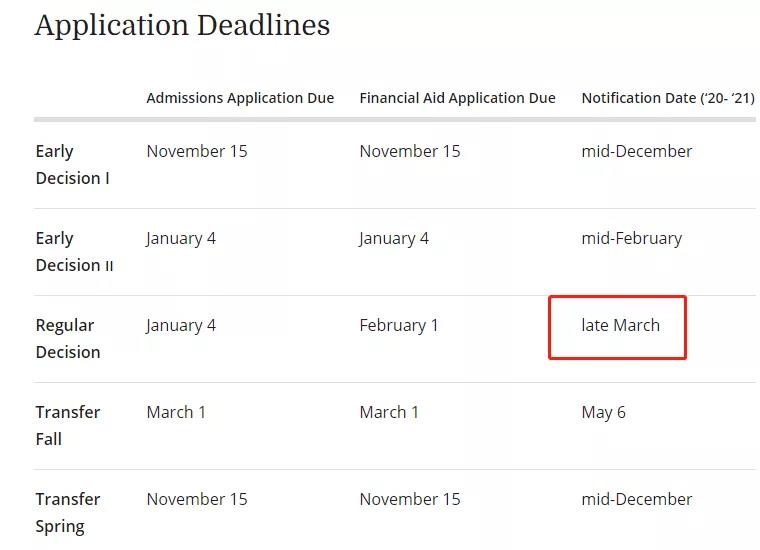Screen dimensions: 760x550
Task: Click the highlighted late March cell
Action: (620, 325)
